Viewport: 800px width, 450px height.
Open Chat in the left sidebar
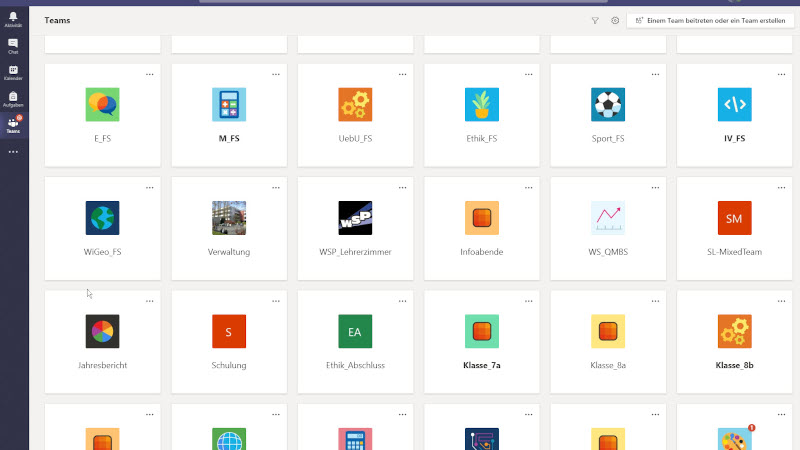click(13, 46)
